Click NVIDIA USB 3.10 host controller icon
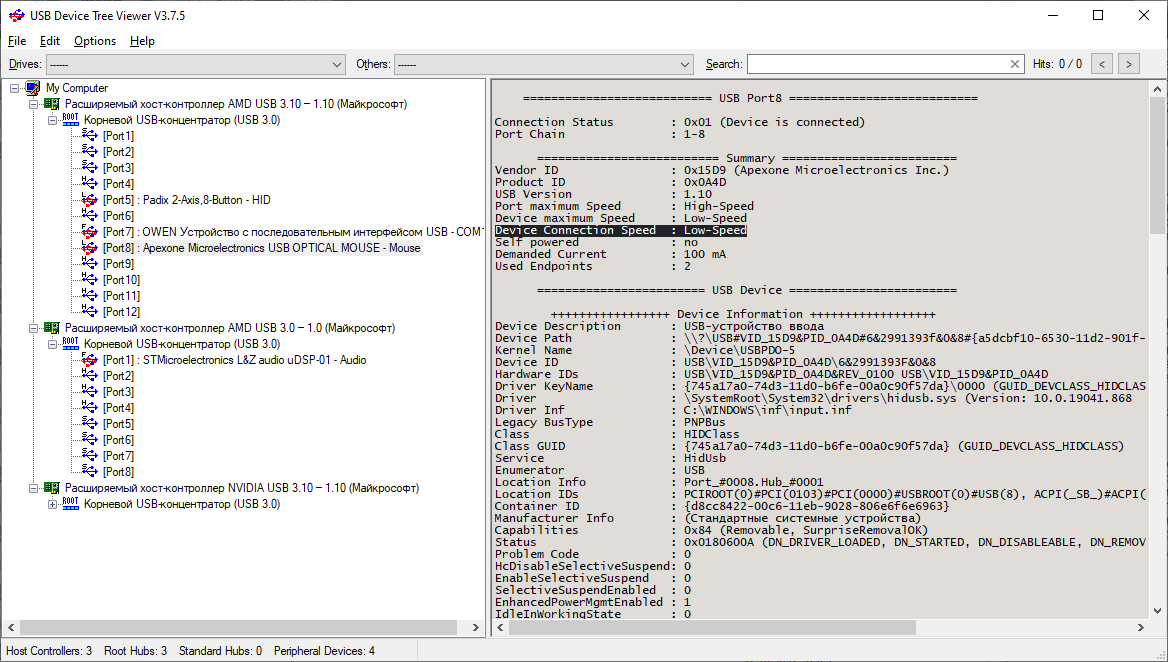The width and height of the screenshot is (1168, 662). (51, 488)
